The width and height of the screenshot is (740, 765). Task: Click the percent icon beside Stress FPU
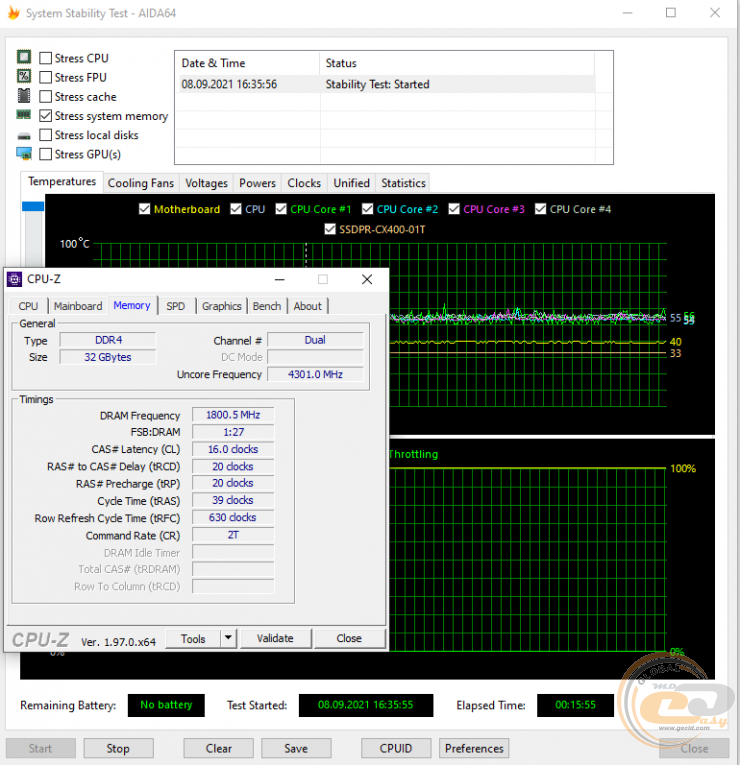pyautogui.click(x=24, y=76)
